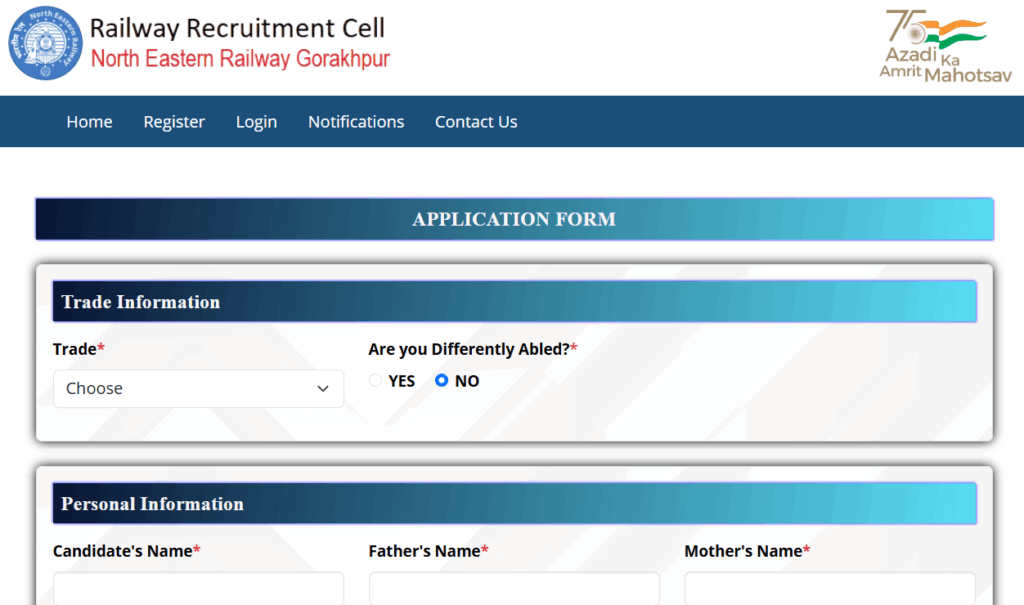1024x605 pixels.
Task: Select NO for Differently Abled
Action: pyautogui.click(x=442, y=381)
